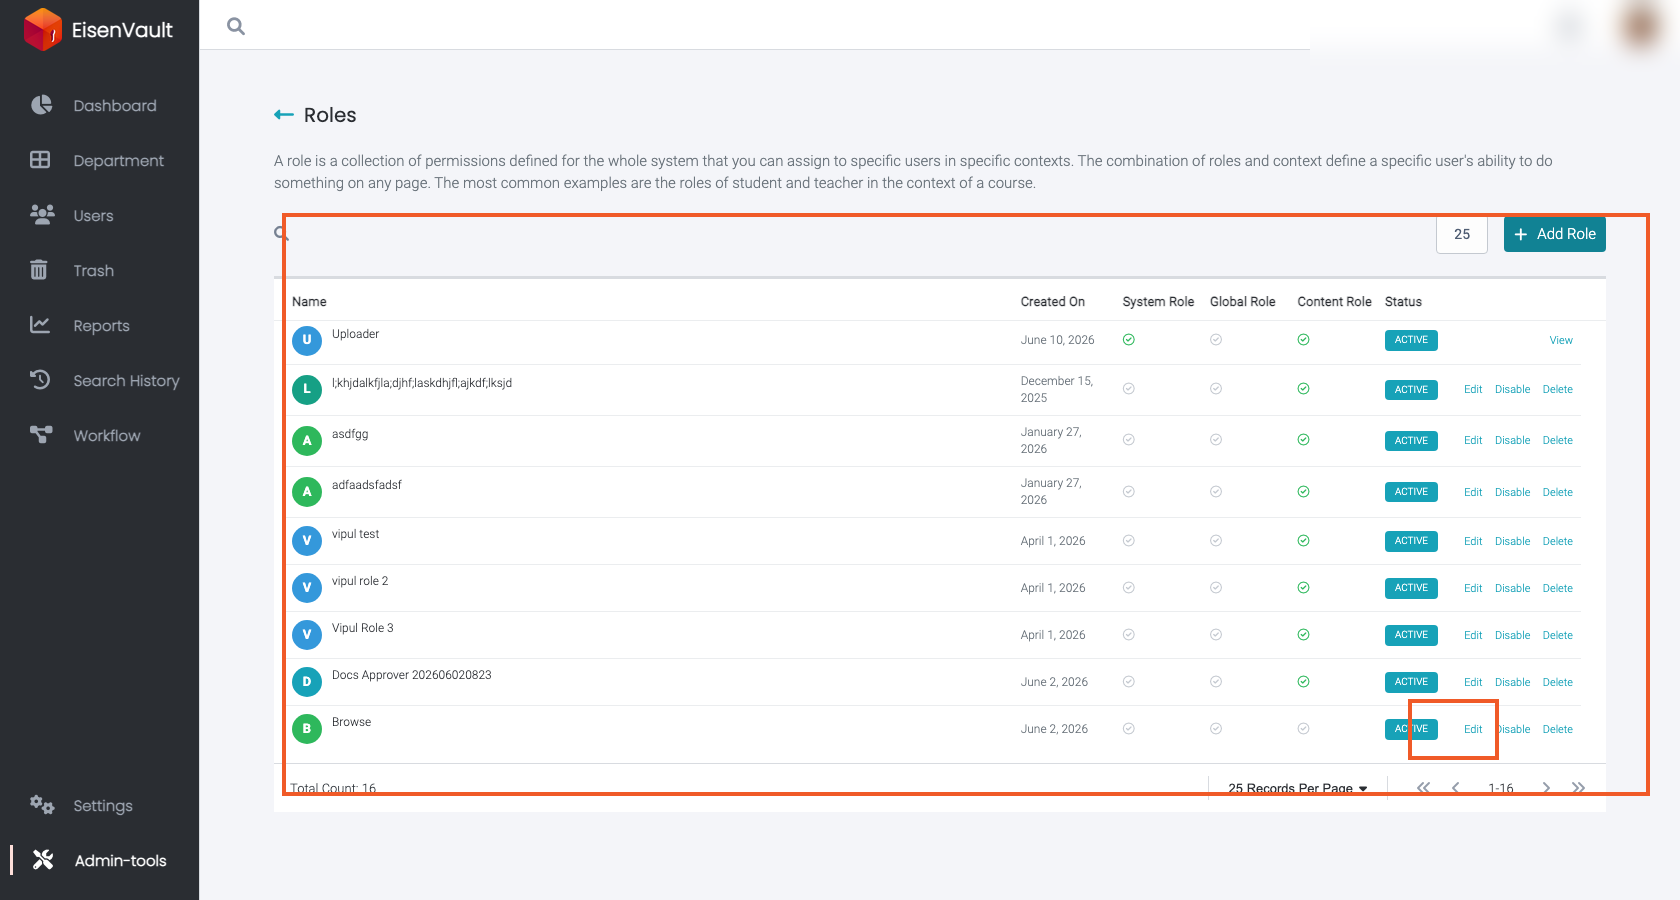Click Uploader Content Role check icon

[1304, 340]
